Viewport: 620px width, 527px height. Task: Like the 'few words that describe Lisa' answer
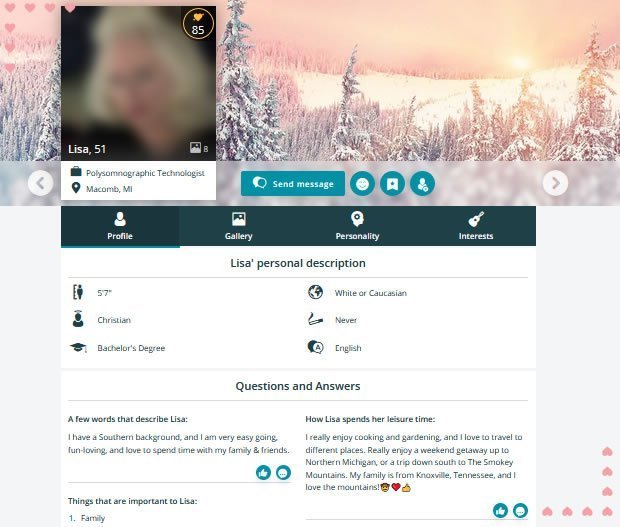click(x=263, y=472)
